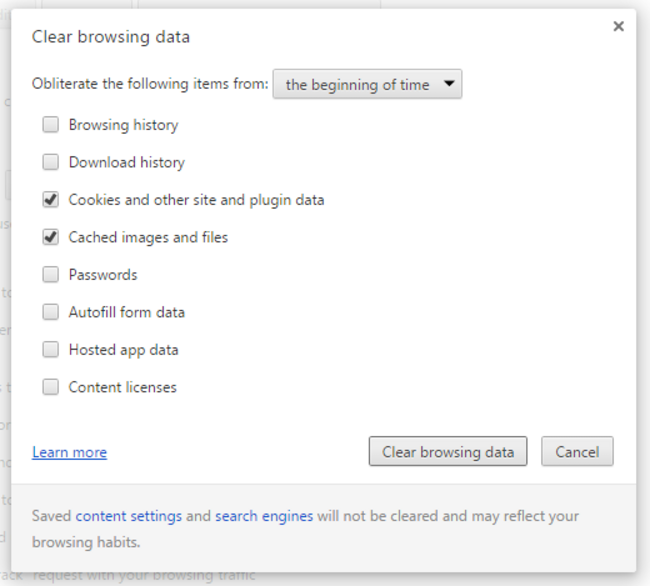Click the Browsing history label text
This screenshot has width=650, height=586.
point(124,125)
